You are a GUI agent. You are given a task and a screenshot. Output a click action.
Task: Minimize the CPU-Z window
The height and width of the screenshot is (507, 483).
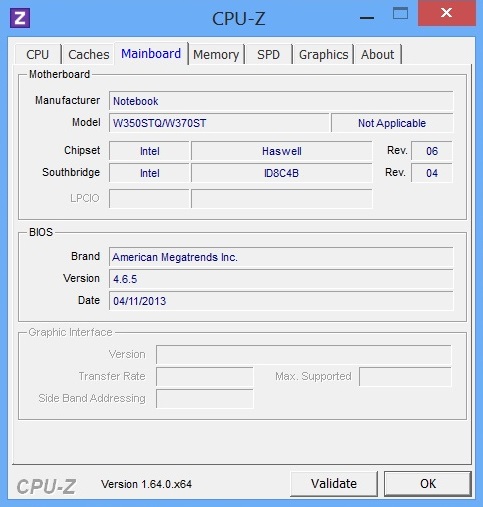pyautogui.click(x=367, y=18)
